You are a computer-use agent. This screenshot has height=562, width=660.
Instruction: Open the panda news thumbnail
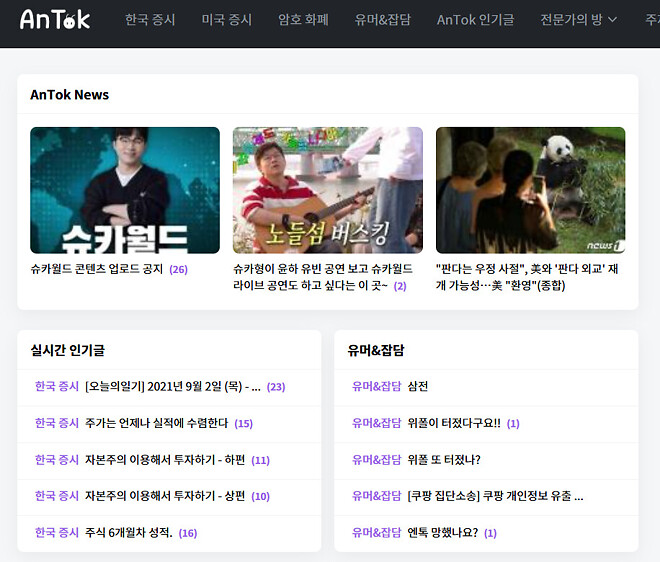[x=530, y=190]
